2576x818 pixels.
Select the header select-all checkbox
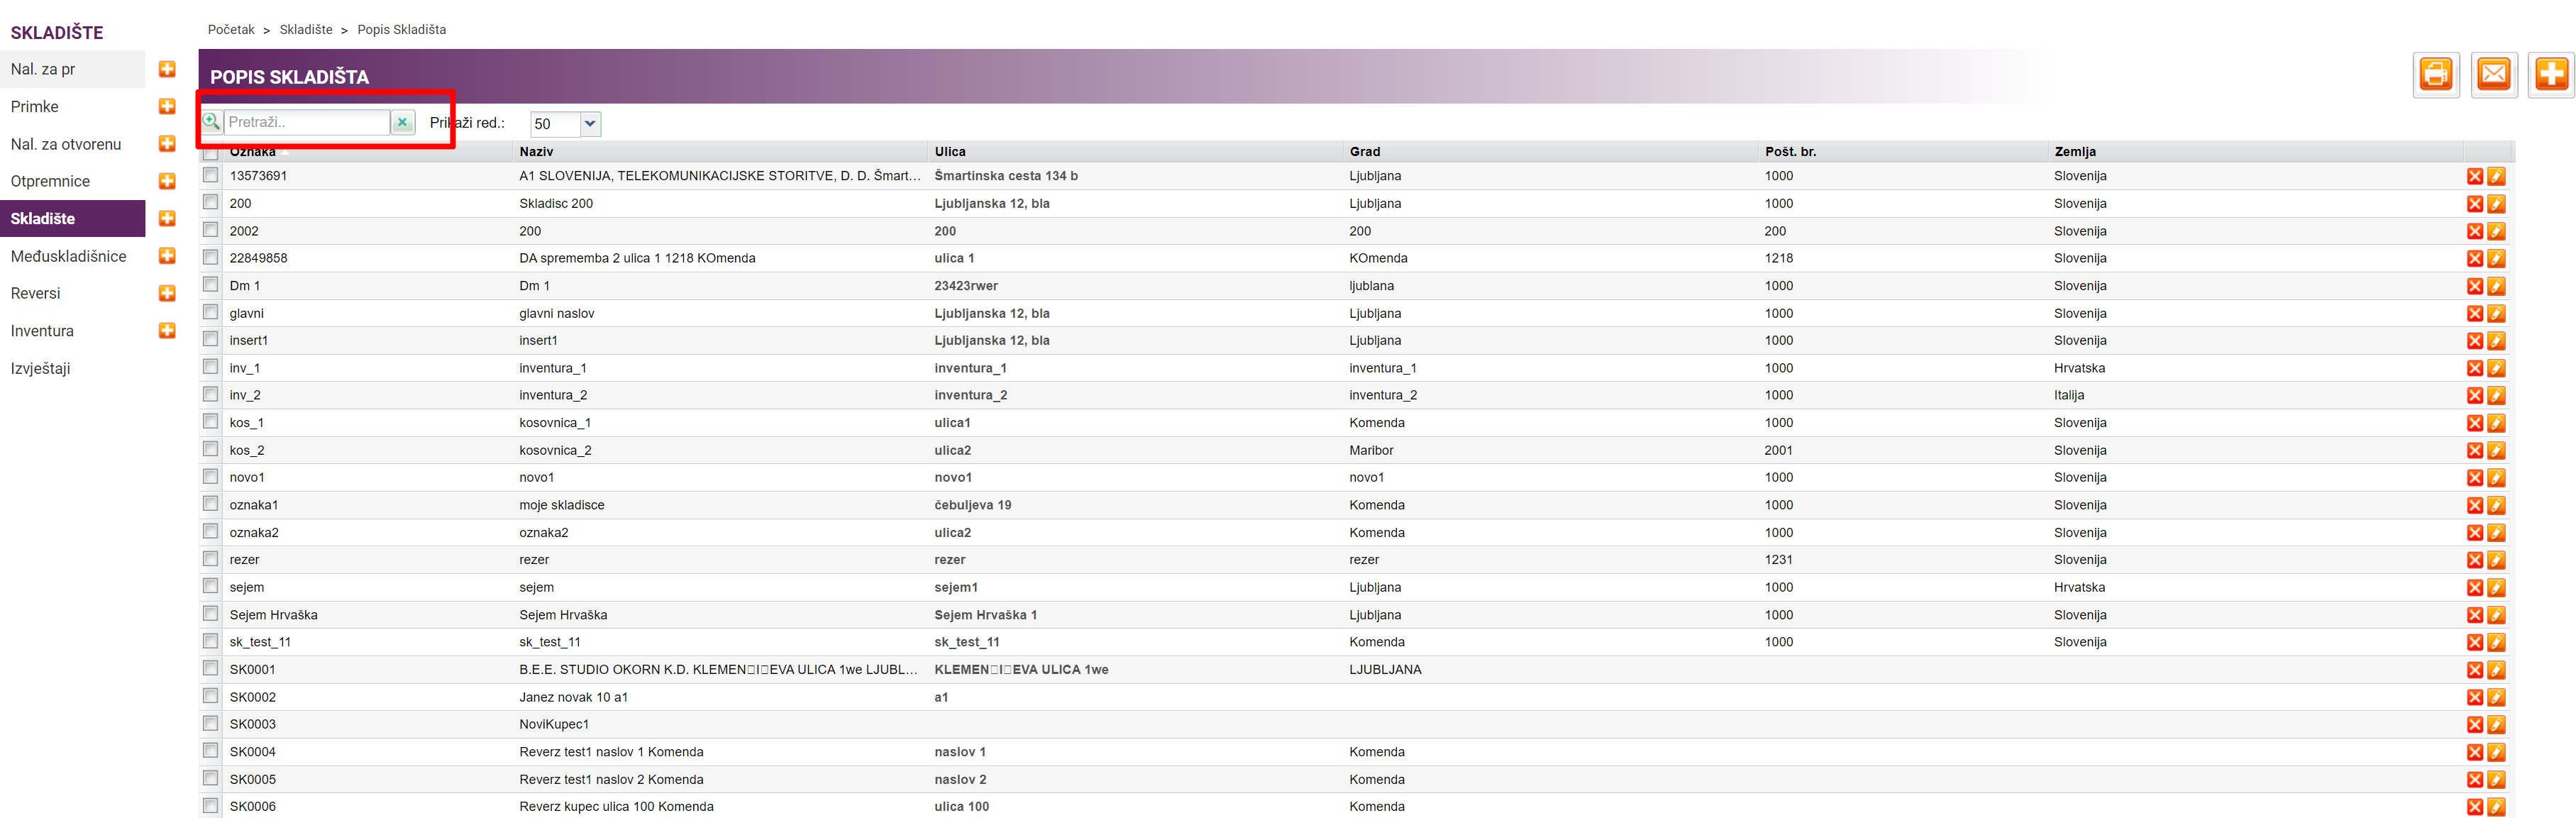(x=211, y=153)
